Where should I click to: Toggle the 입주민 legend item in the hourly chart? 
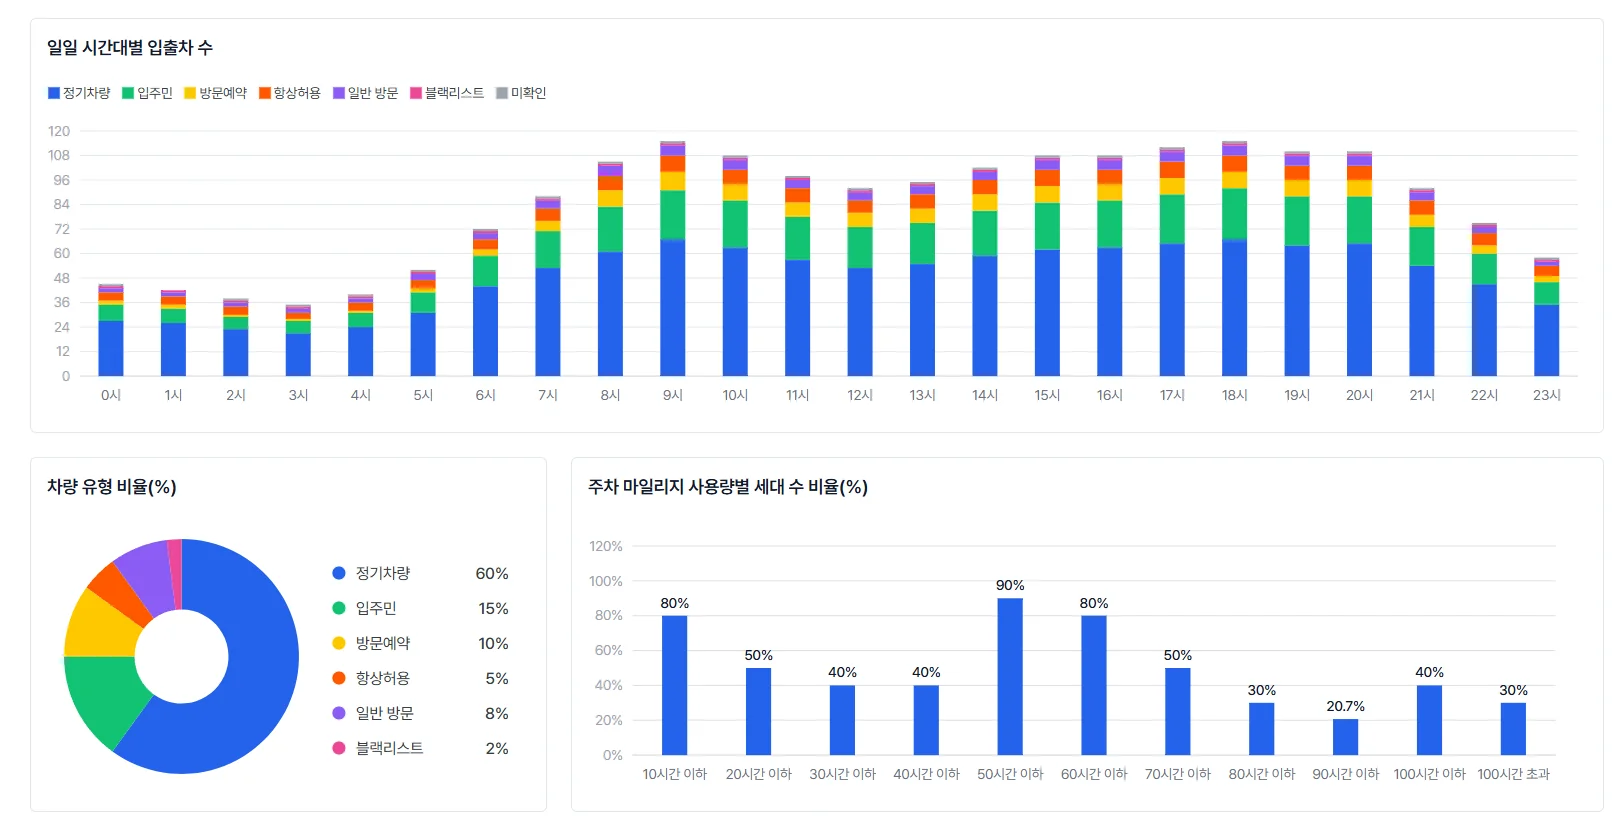147,93
